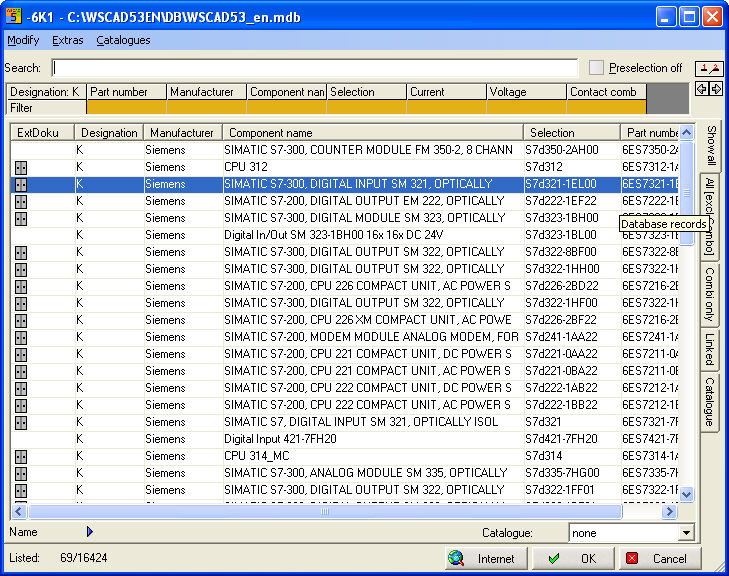Open ExtDoku icon for S7d226-2BD22 row
This screenshot has height=576, width=729.
coord(20,286)
